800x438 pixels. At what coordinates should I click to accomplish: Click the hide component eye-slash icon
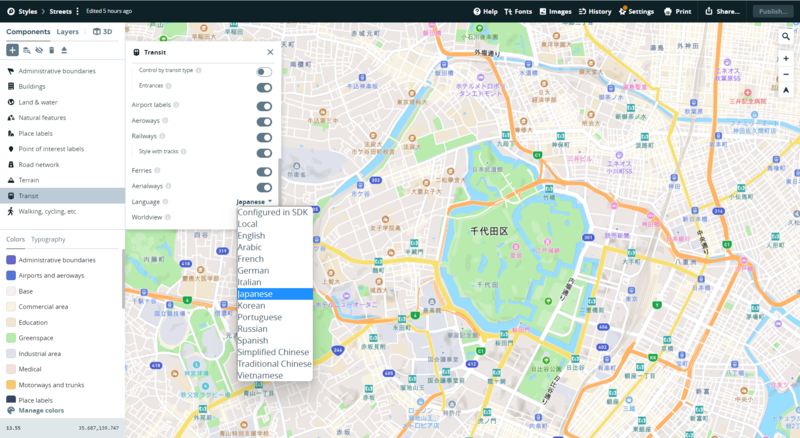pos(39,50)
